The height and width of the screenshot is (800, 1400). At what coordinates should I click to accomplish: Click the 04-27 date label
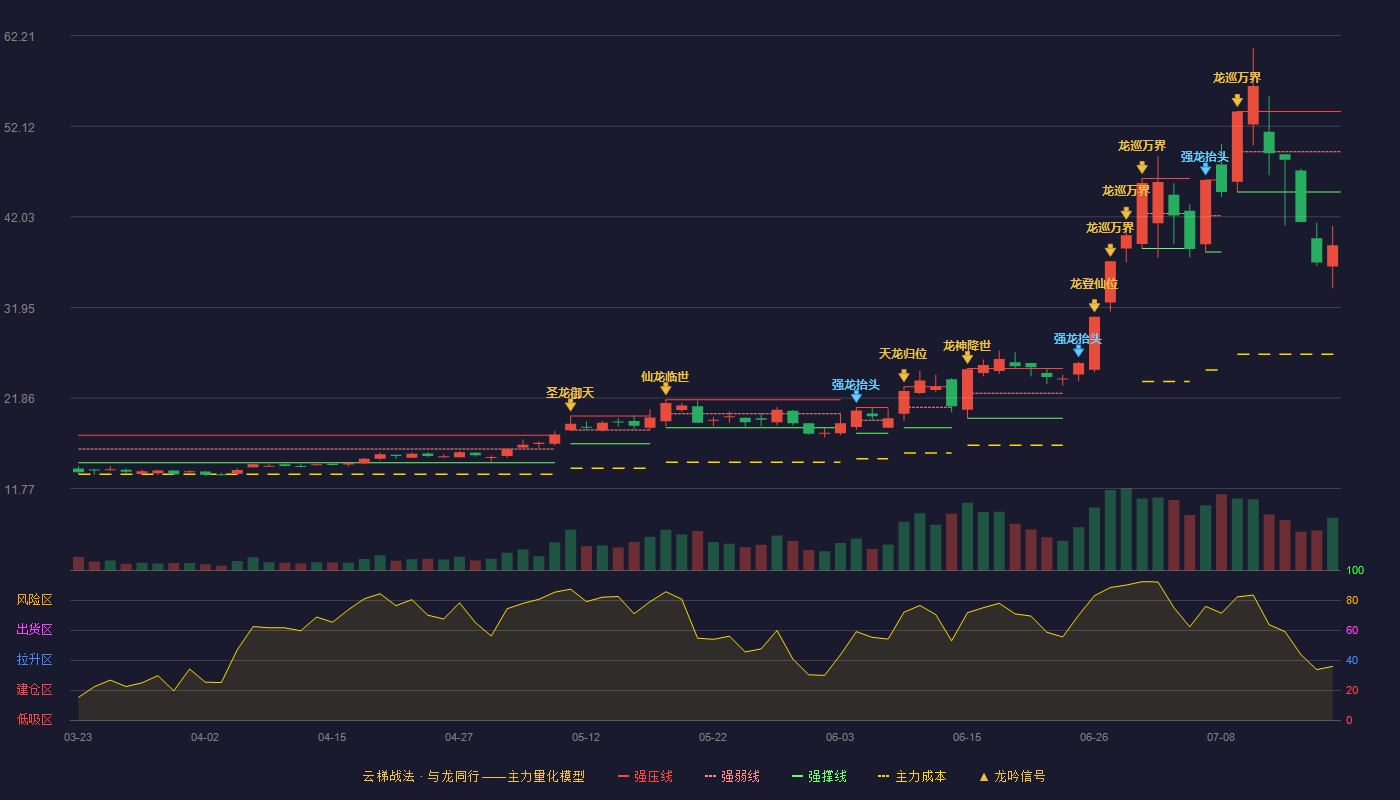459,737
